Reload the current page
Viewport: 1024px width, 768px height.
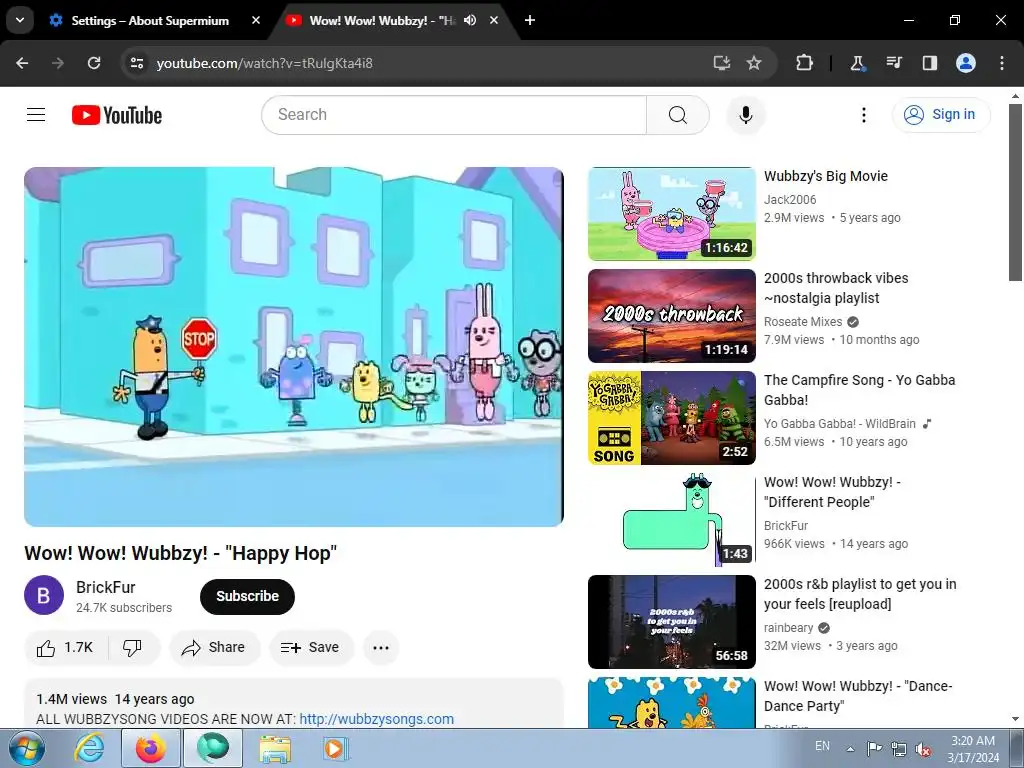tap(94, 63)
